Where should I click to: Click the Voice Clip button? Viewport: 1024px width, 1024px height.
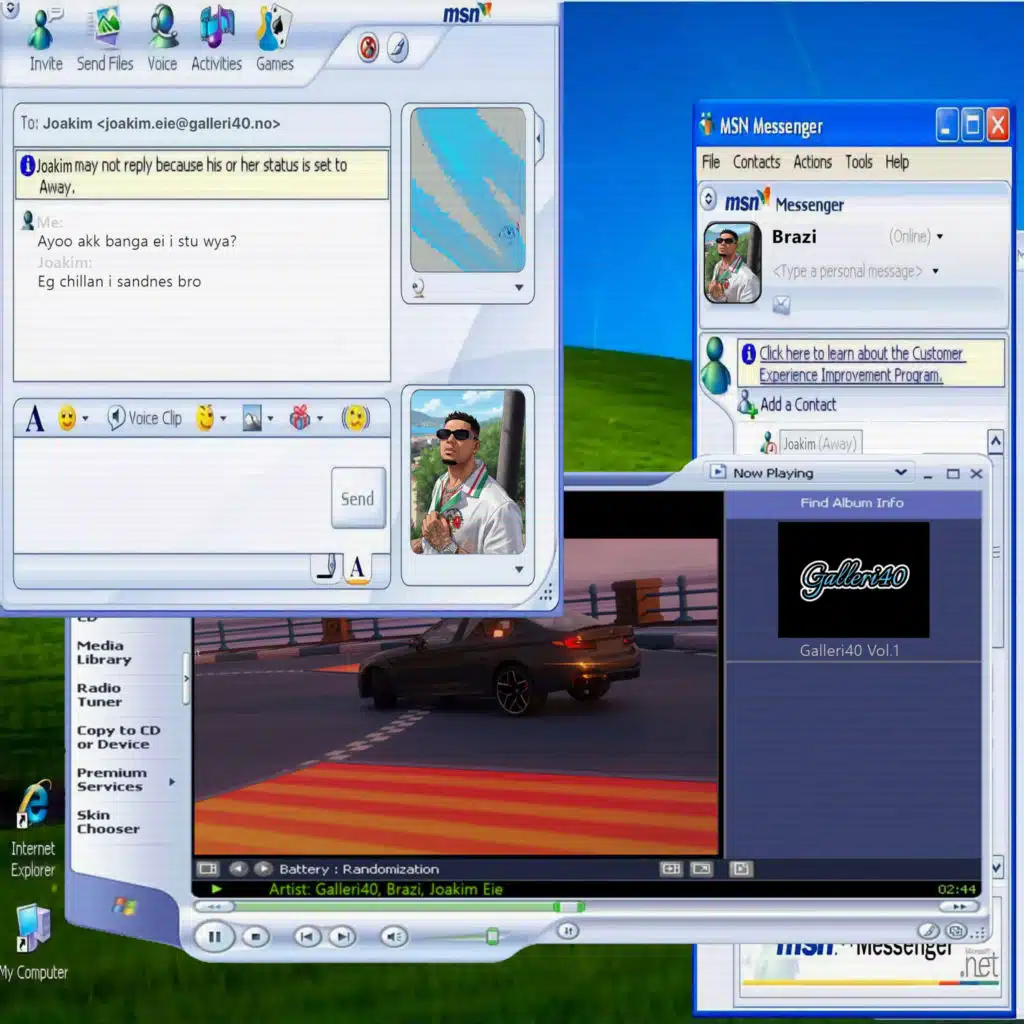(145, 418)
